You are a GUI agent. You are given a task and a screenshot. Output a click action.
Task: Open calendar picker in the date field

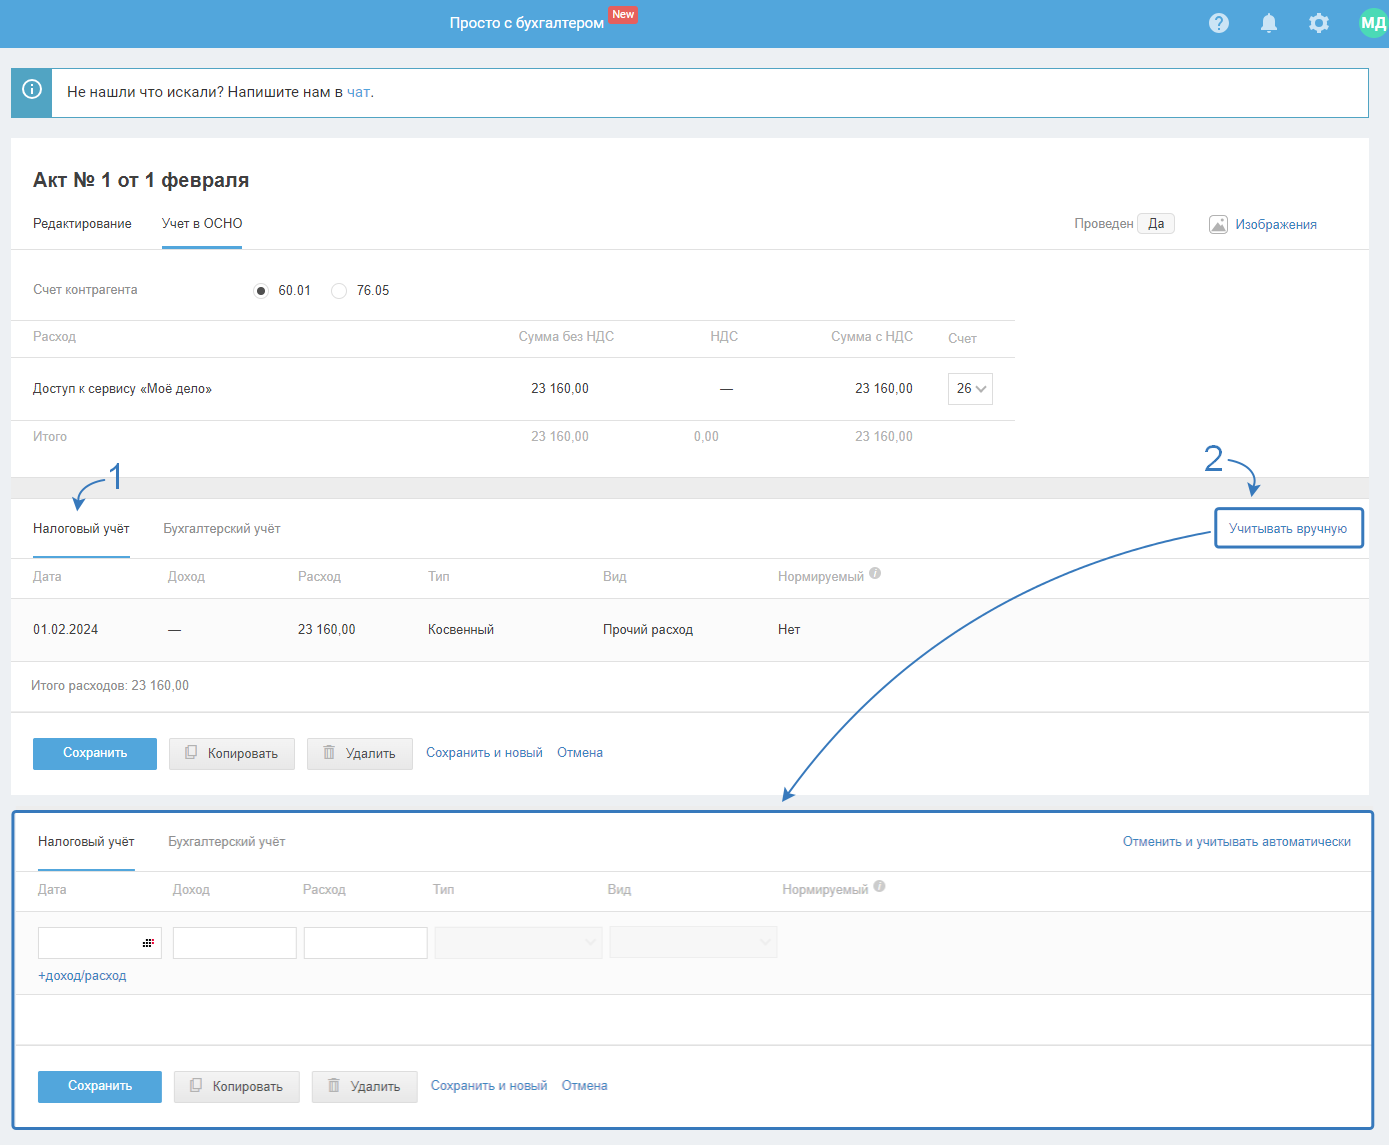[x=148, y=943]
